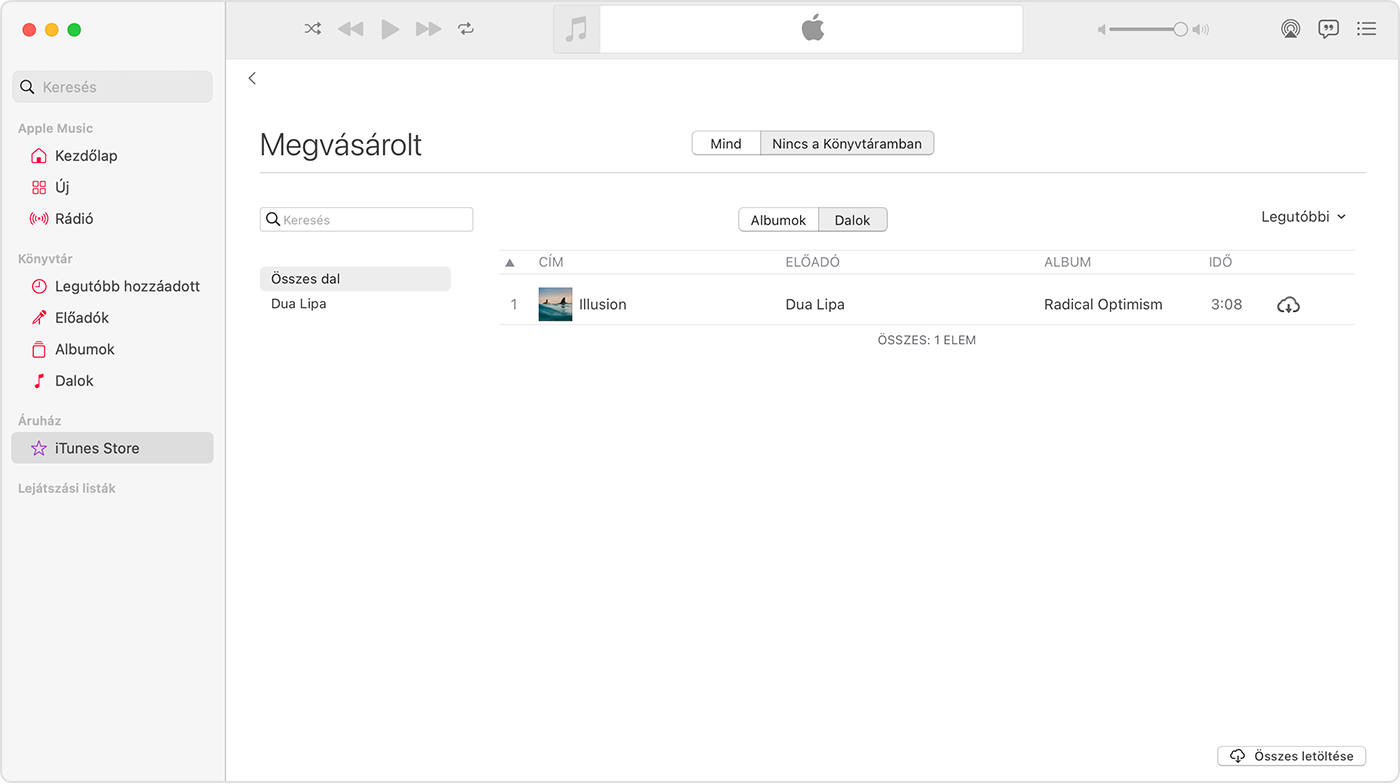Click the Lejátszási listák section header
This screenshot has width=1400, height=784.
point(67,488)
